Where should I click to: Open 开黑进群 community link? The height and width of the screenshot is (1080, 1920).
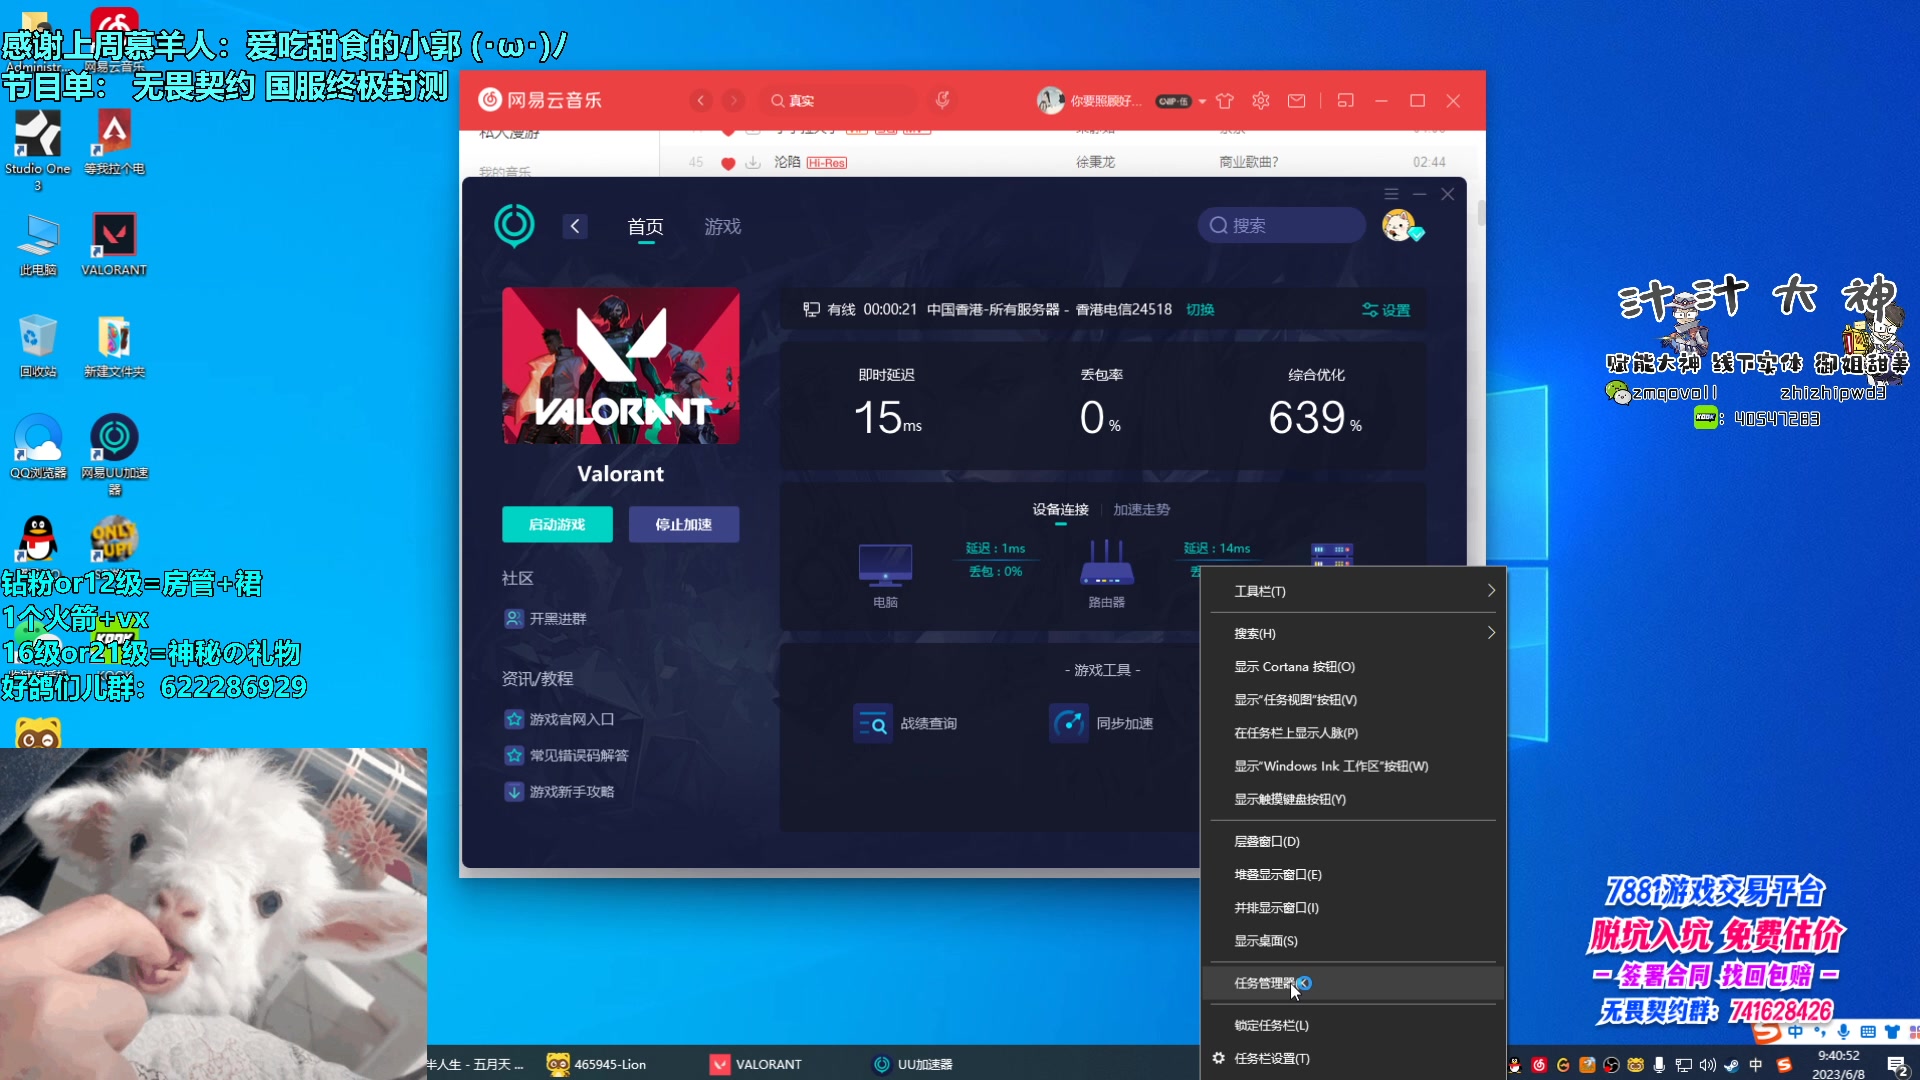(546, 619)
